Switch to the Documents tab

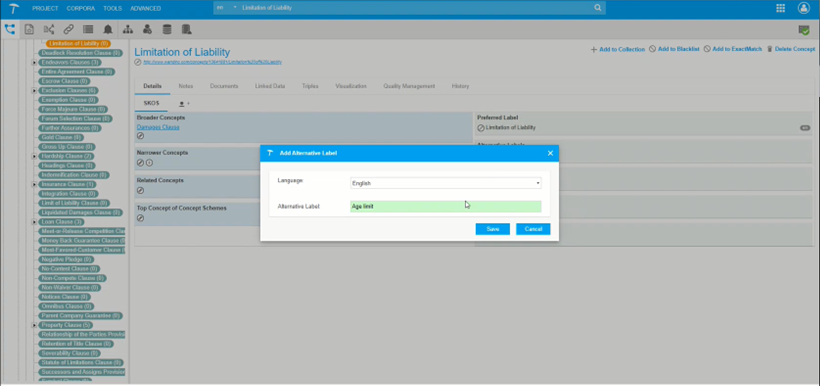[224, 86]
